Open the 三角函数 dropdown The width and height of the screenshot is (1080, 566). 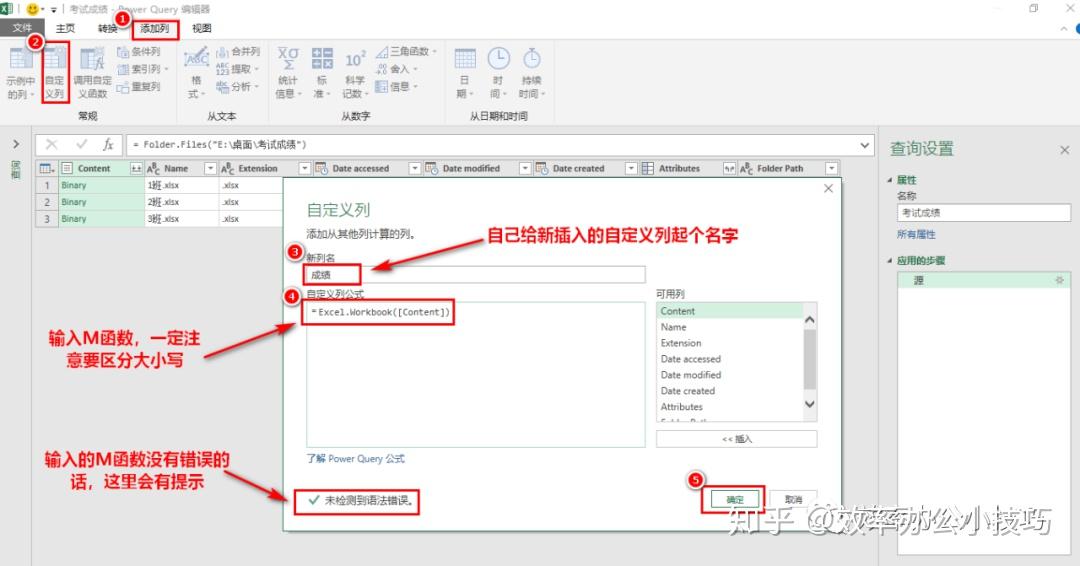[406, 52]
